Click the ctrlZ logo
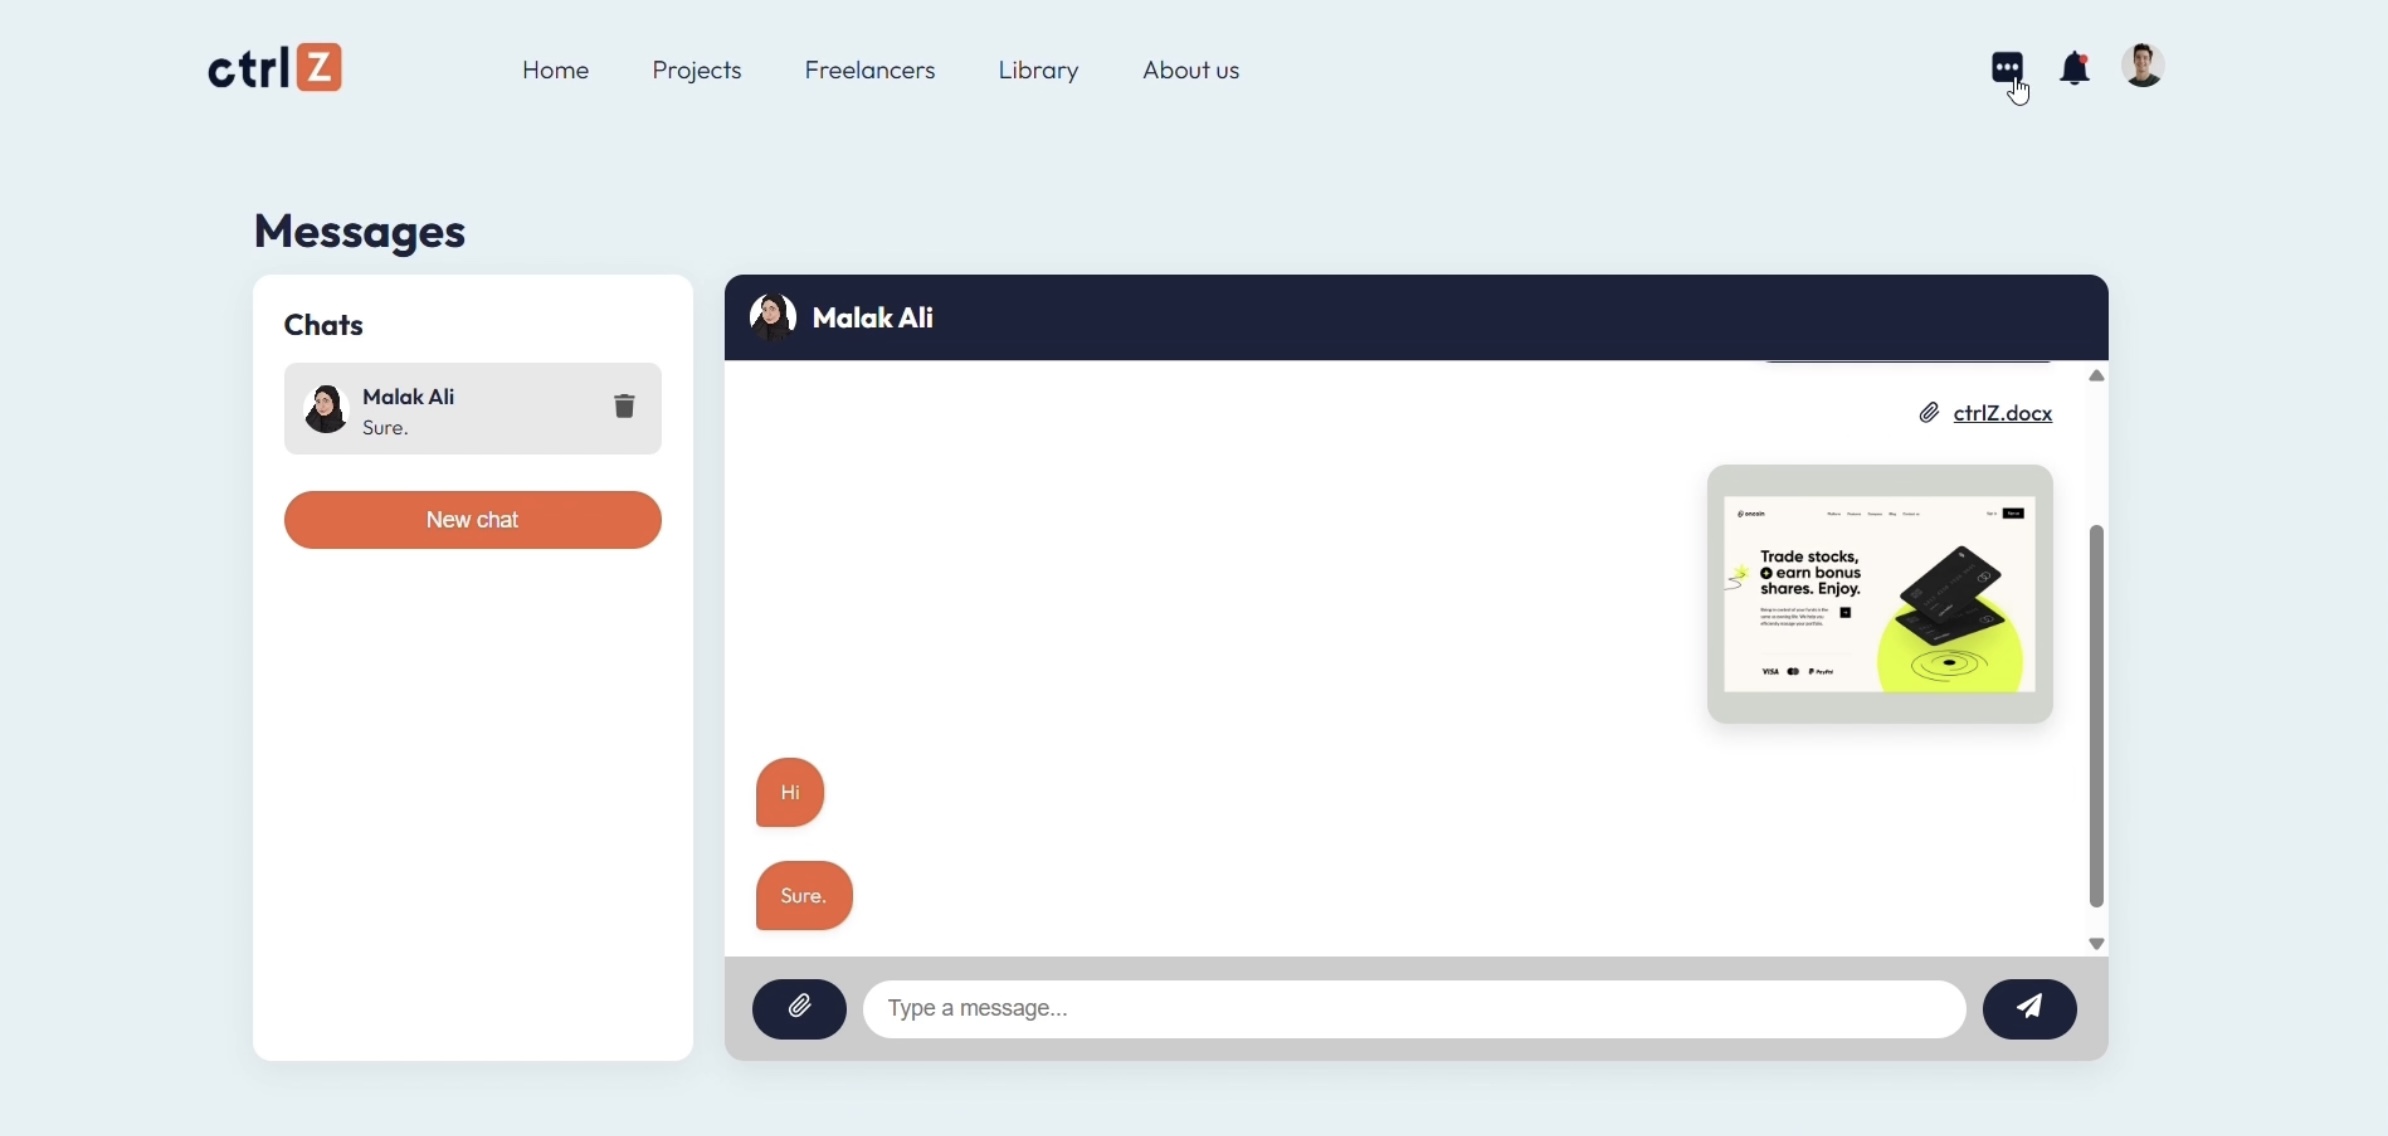This screenshot has width=2388, height=1136. [x=275, y=67]
